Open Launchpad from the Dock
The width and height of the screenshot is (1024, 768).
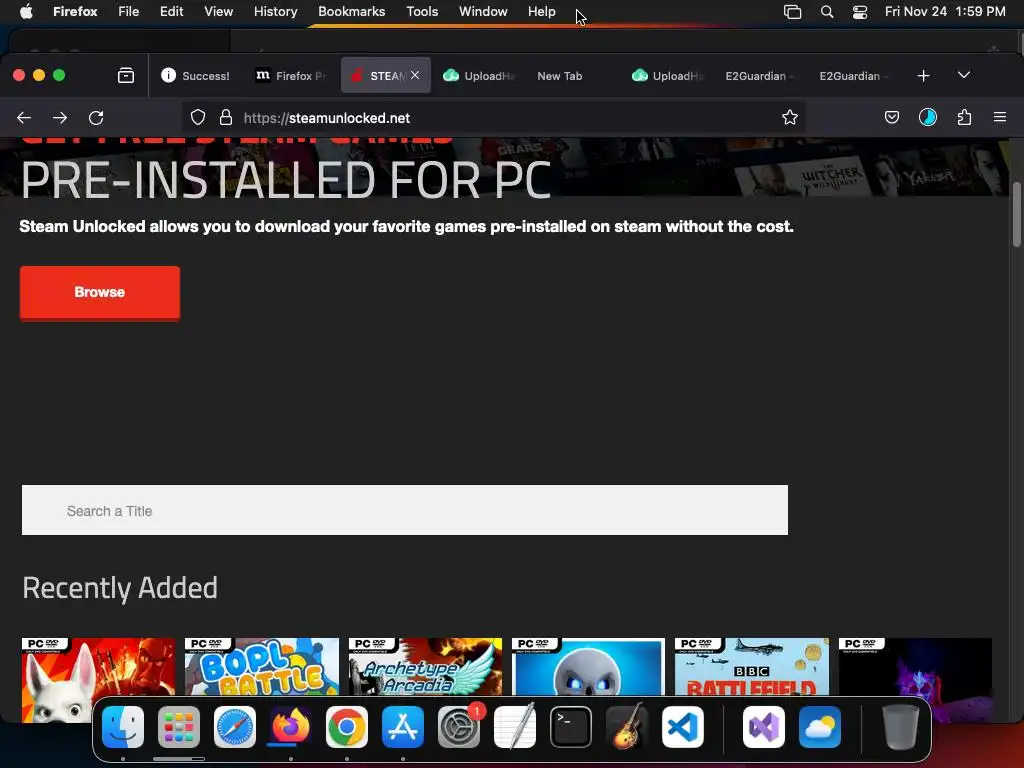tap(179, 727)
